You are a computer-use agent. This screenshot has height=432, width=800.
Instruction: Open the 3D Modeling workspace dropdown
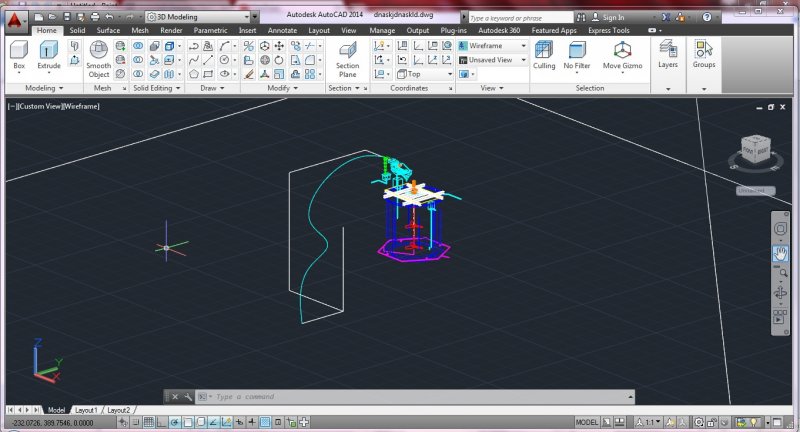click(200, 17)
